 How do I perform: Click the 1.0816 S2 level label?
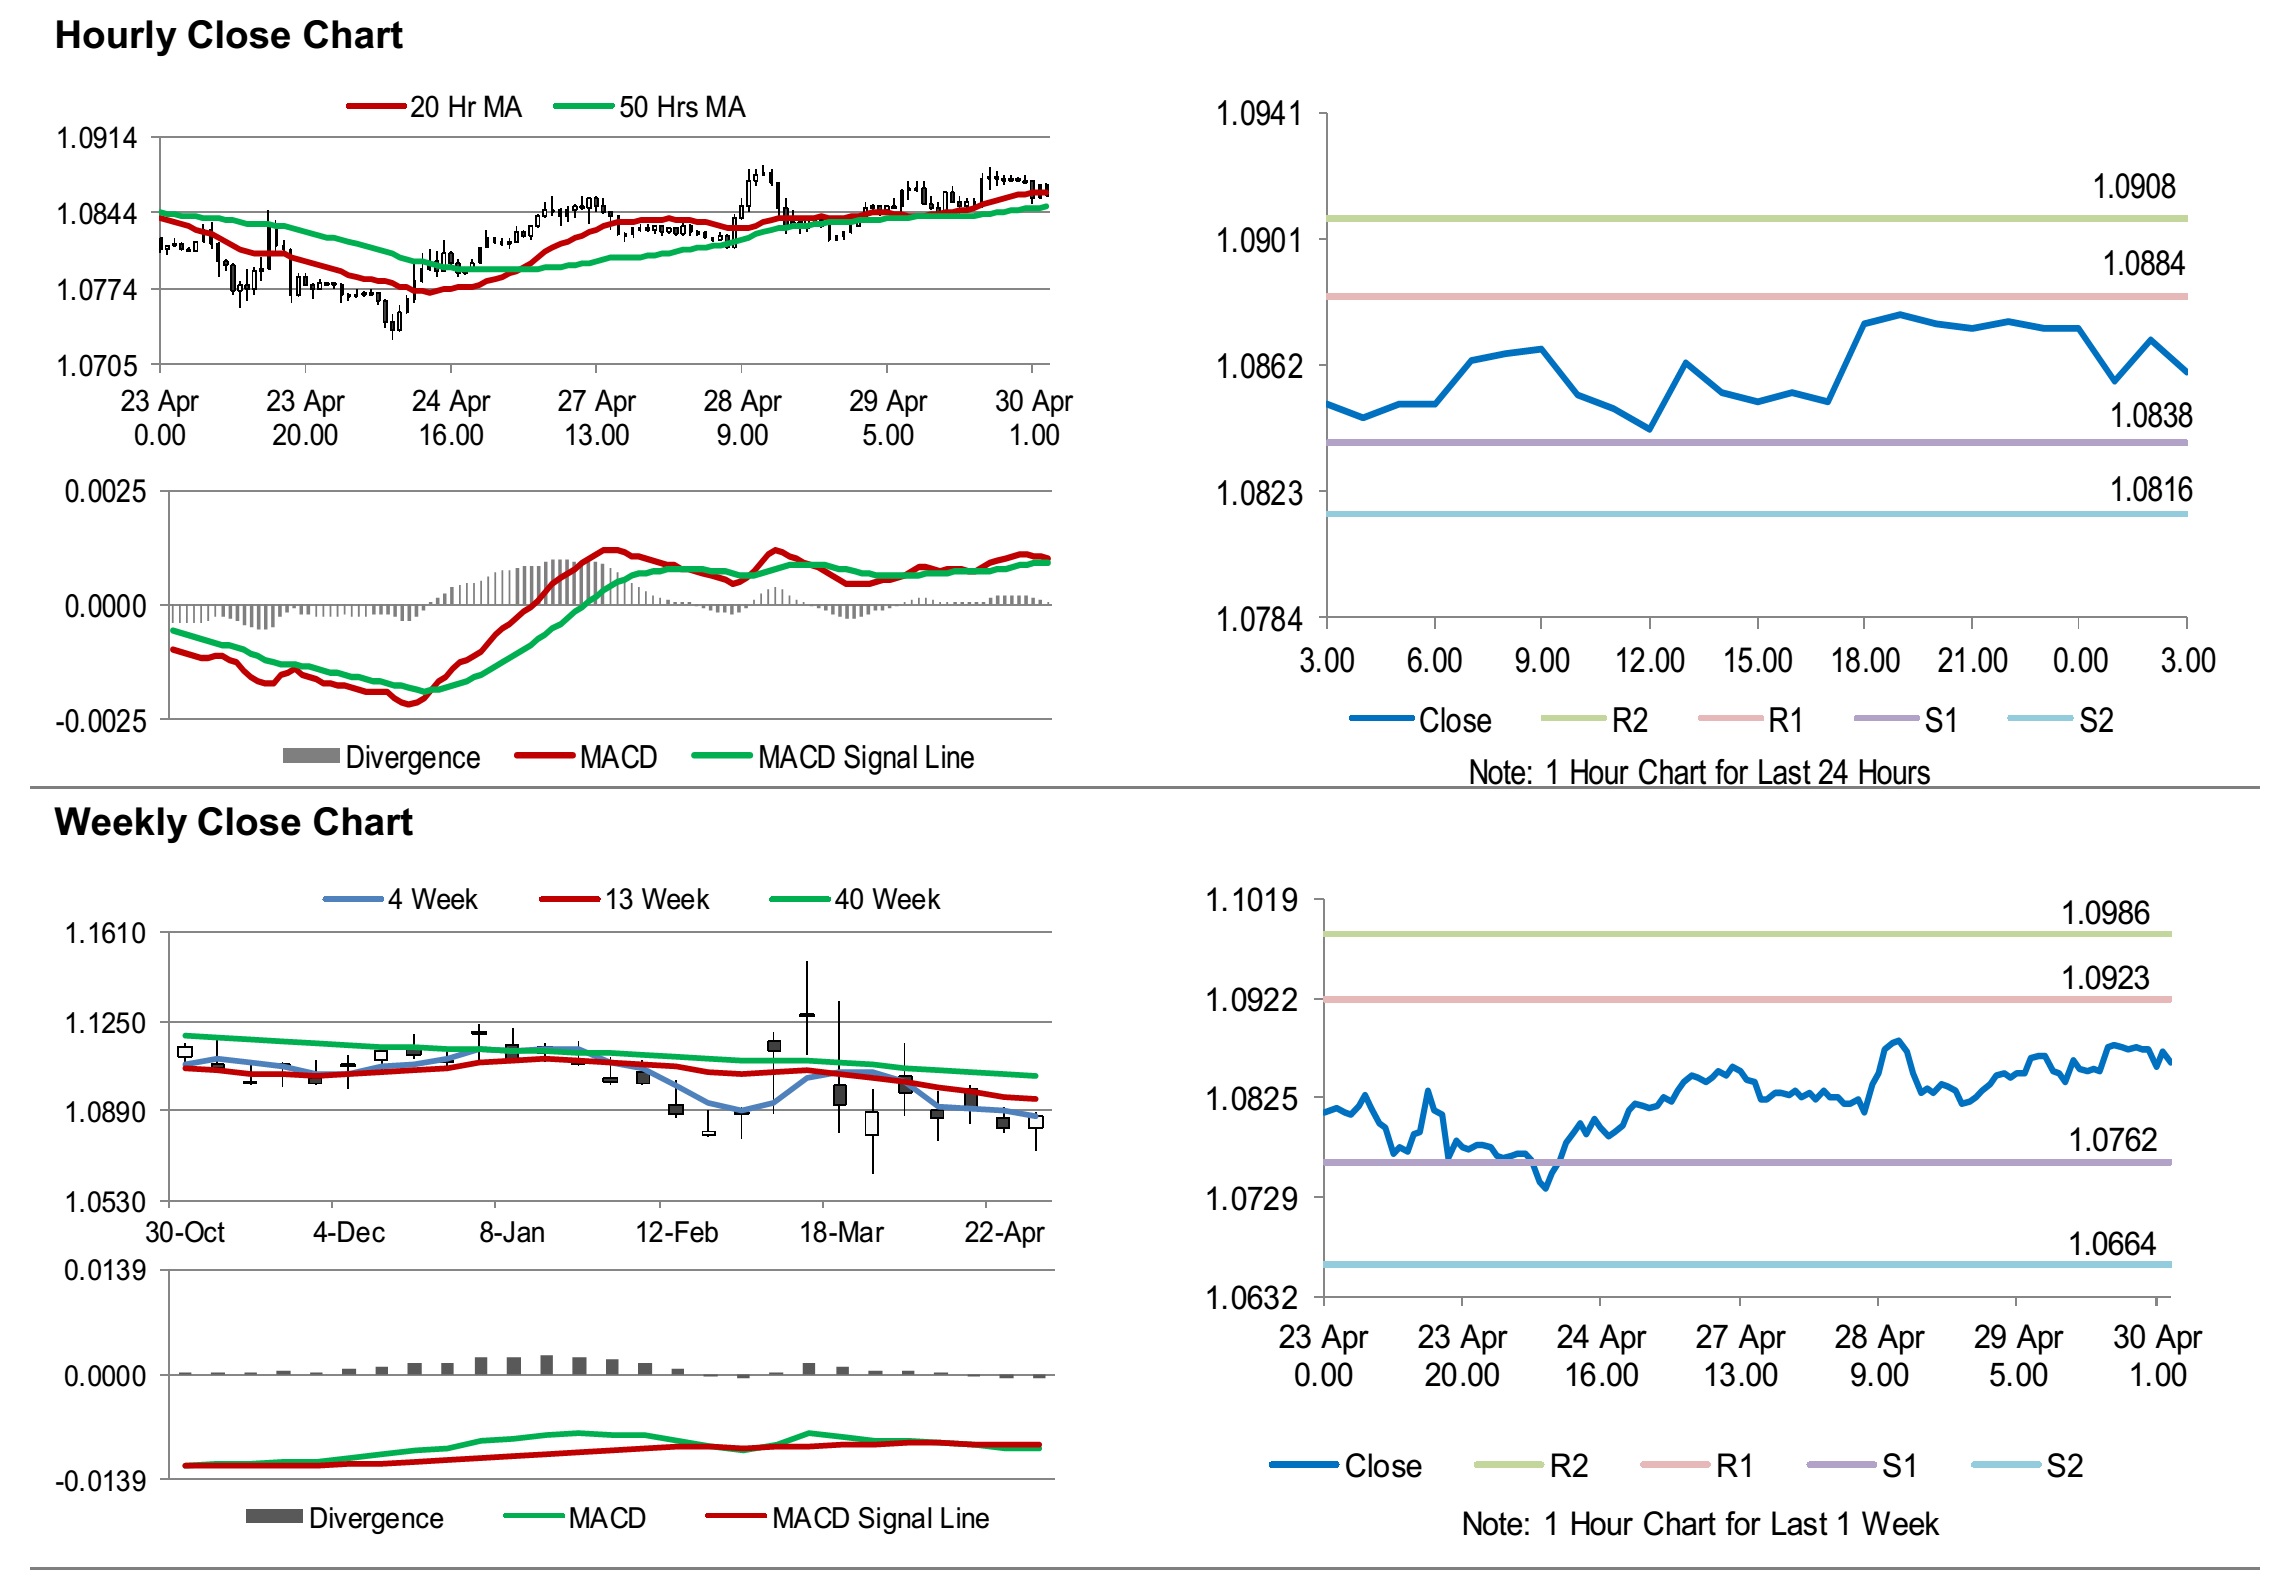(x=2150, y=489)
